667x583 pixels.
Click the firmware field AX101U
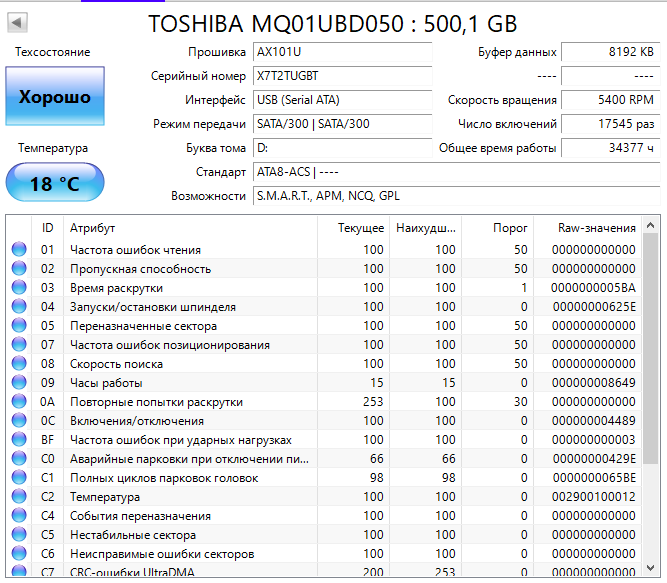click(x=340, y=52)
